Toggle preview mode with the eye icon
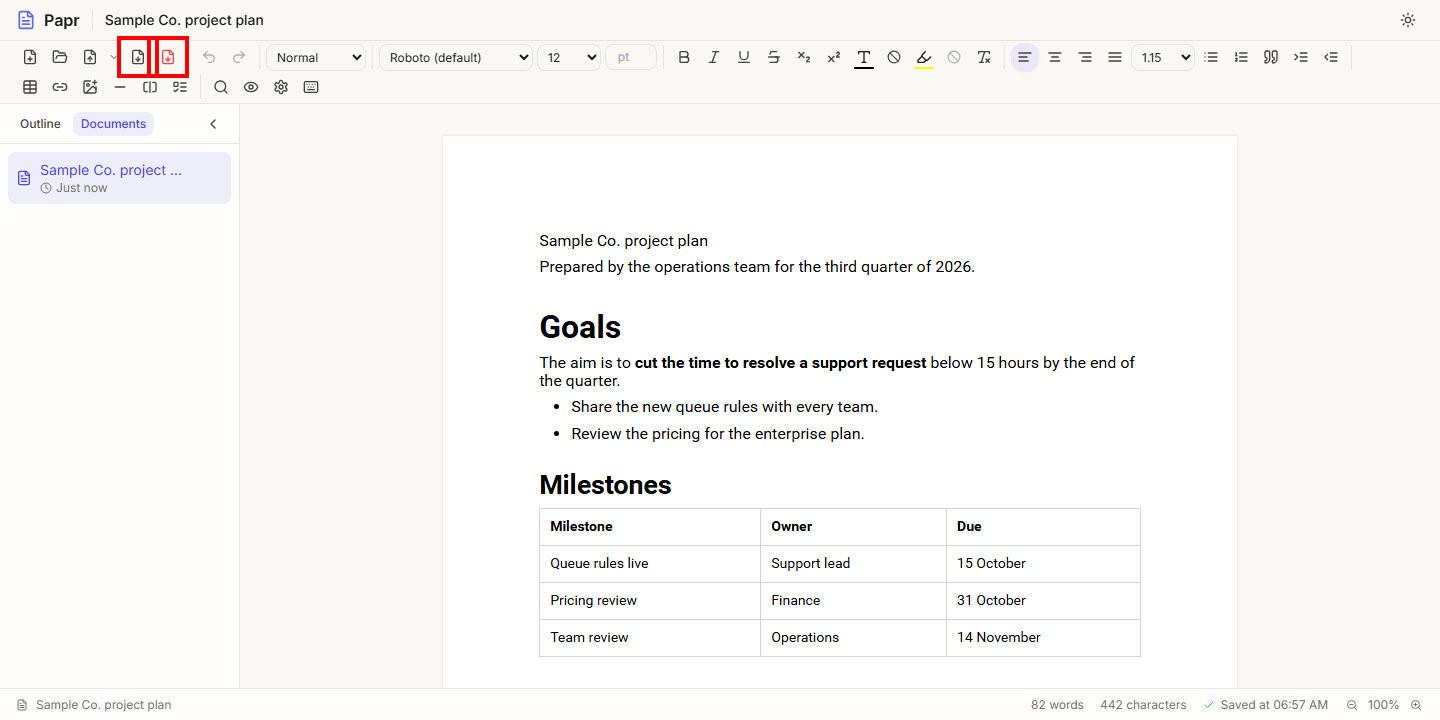1440x720 pixels. tap(251, 87)
